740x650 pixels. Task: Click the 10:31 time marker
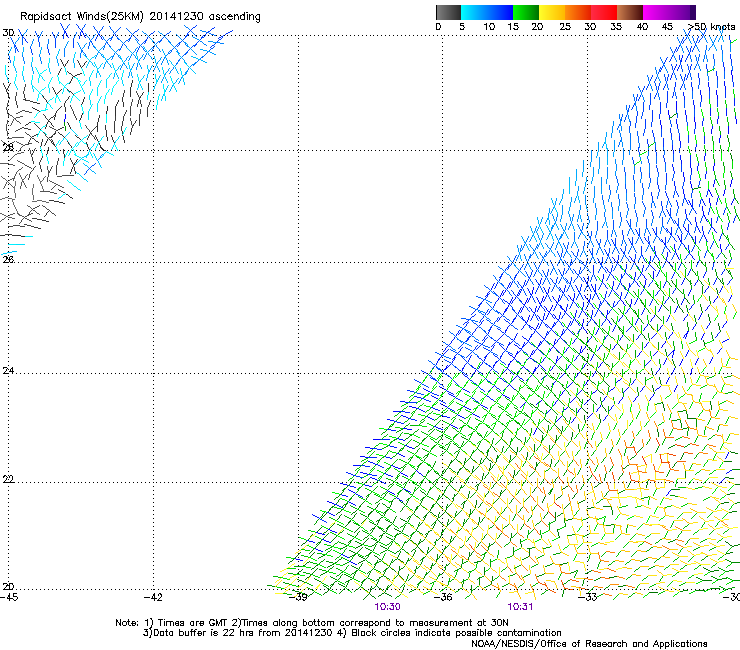520,607
